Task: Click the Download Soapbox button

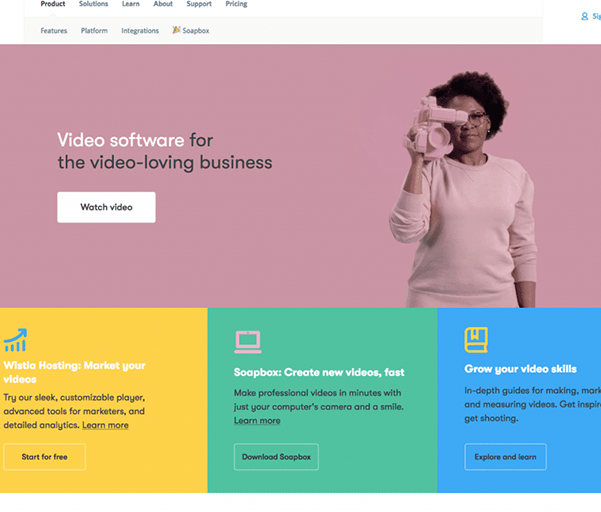Action: 276,457
